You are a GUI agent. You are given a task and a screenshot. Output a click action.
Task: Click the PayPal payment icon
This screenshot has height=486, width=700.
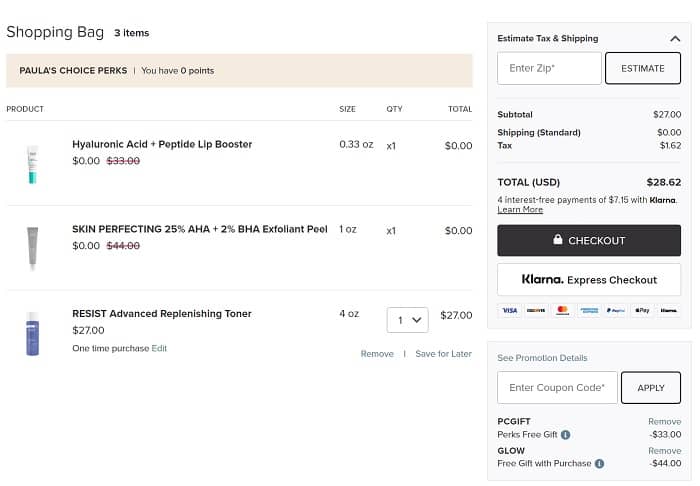pyautogui.click(x=615, y=310)
